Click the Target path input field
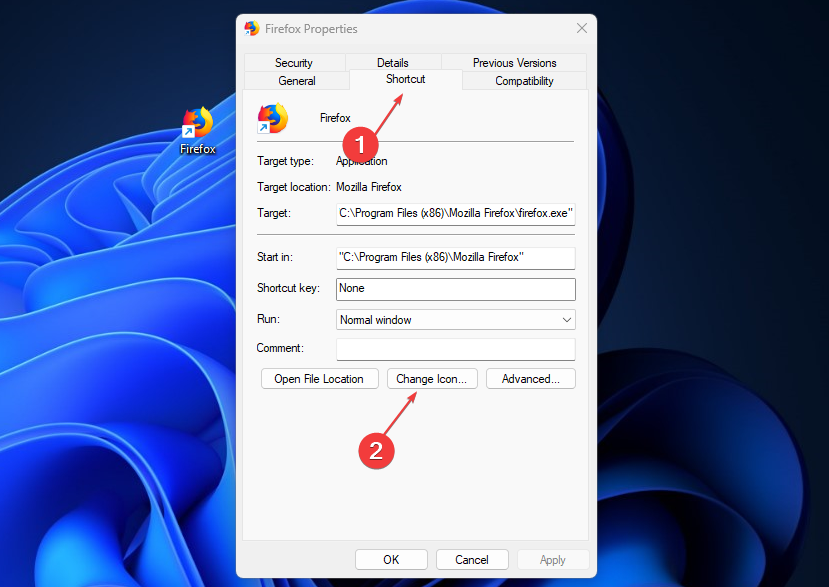The image size is (829, 587). (456, 214)
